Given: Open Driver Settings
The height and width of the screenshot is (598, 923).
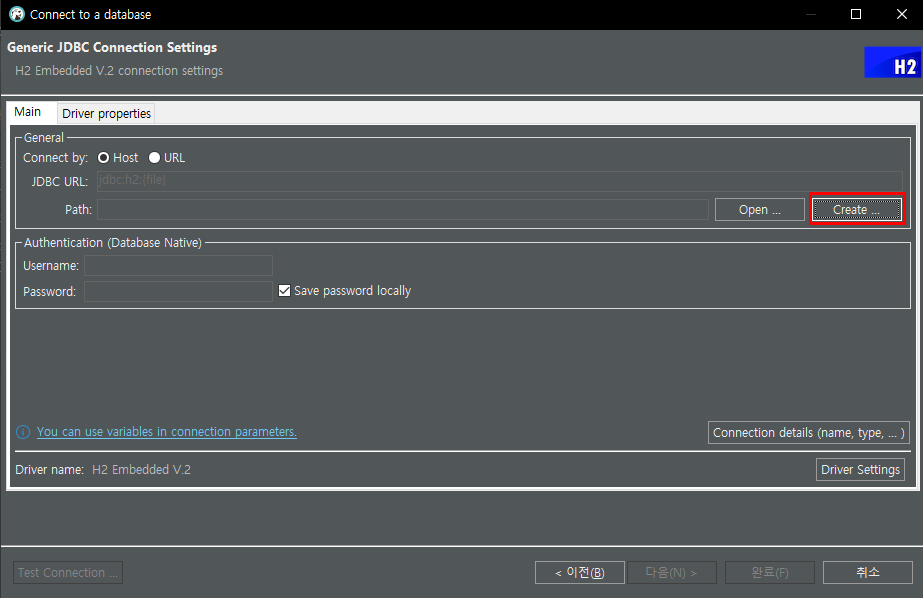Looking at the screenshot, I should (860, 470).
